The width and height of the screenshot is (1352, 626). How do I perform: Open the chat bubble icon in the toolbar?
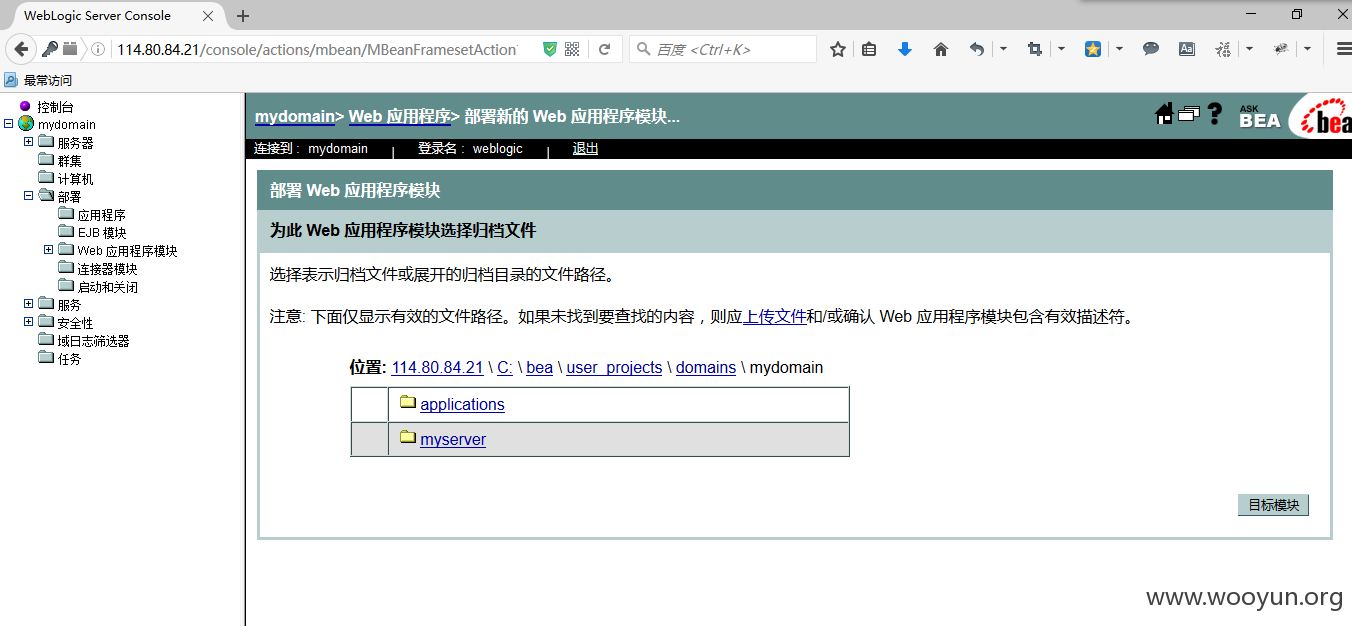coord(1151,49)
